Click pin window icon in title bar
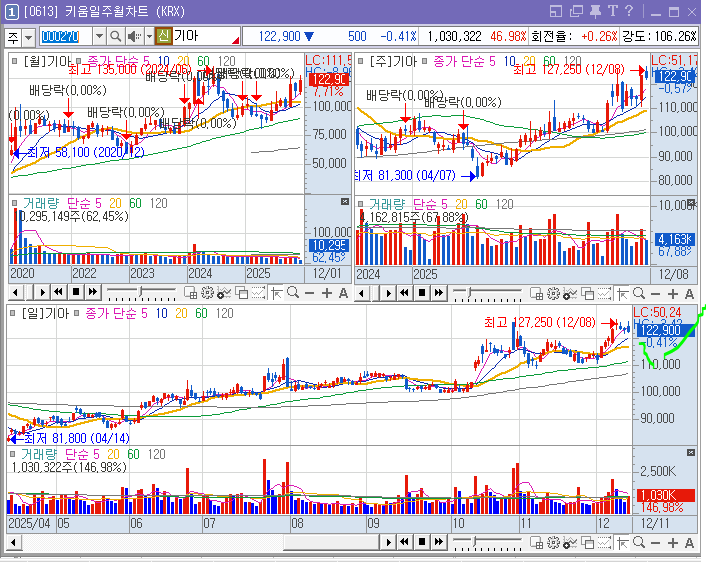Screen dimensions: 706x562 click(x=595, y=11)
